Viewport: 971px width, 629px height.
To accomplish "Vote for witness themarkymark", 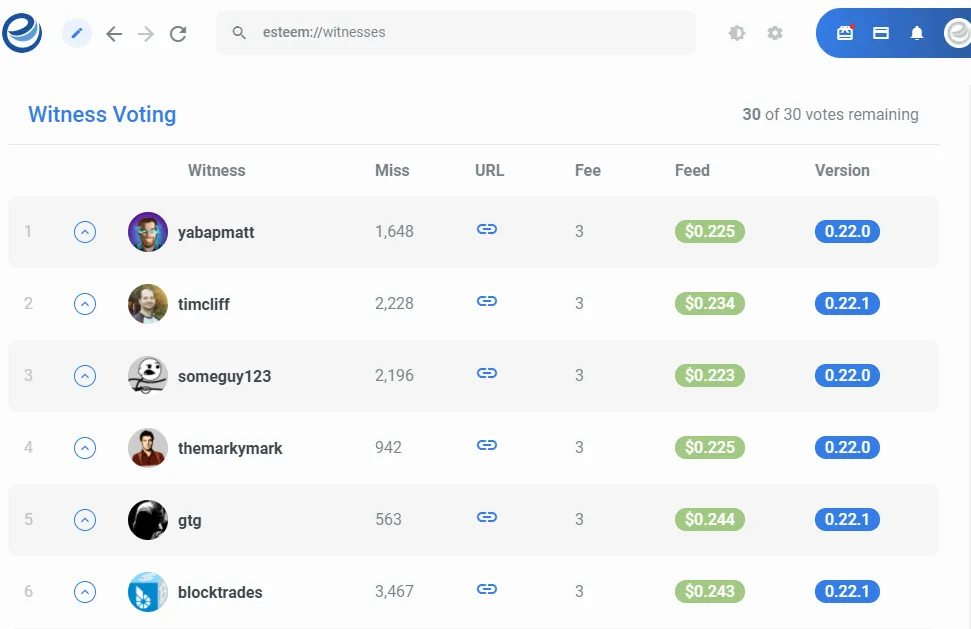I will pyautogui.click(x=85, y=447).
